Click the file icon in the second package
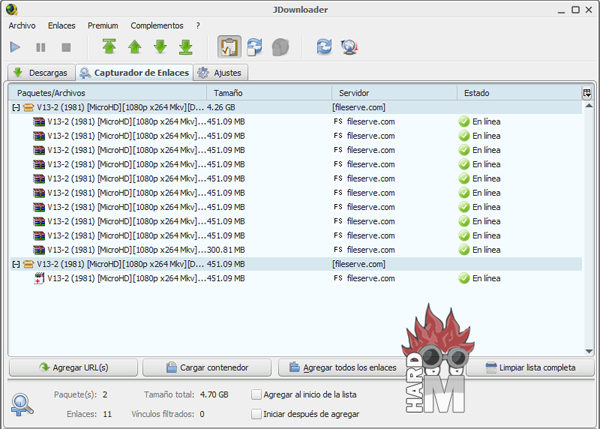The image size is (600, 429). point(39,278)
